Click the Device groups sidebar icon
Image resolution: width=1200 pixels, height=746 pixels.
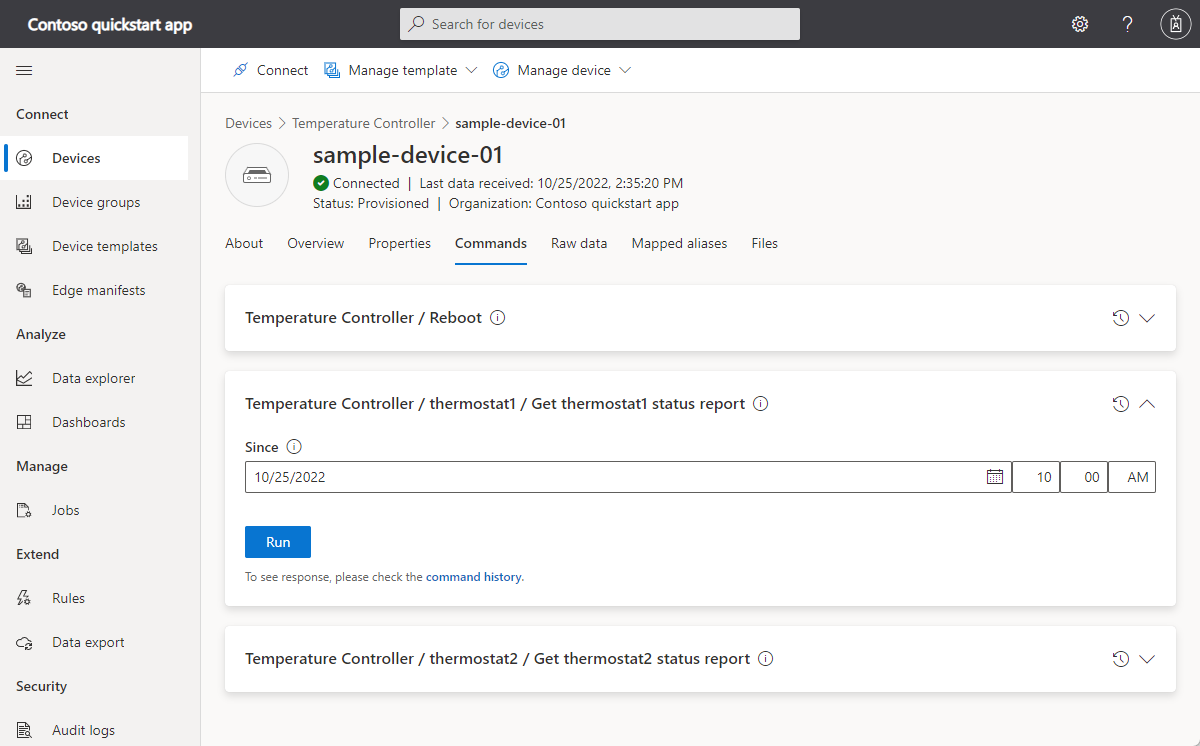25,202
